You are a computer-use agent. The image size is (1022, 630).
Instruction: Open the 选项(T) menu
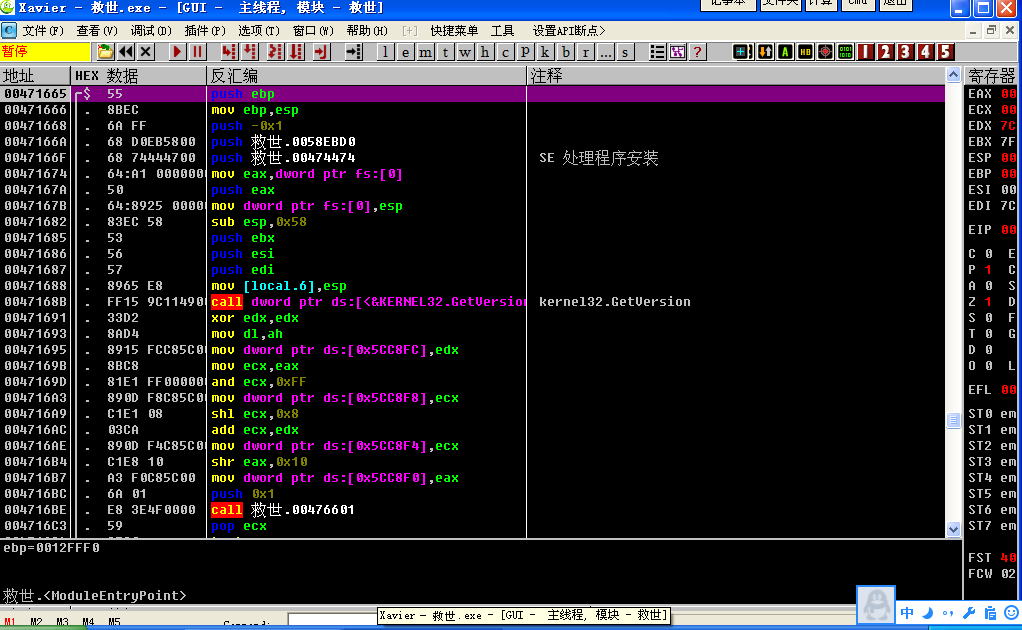tap(259, 31)
